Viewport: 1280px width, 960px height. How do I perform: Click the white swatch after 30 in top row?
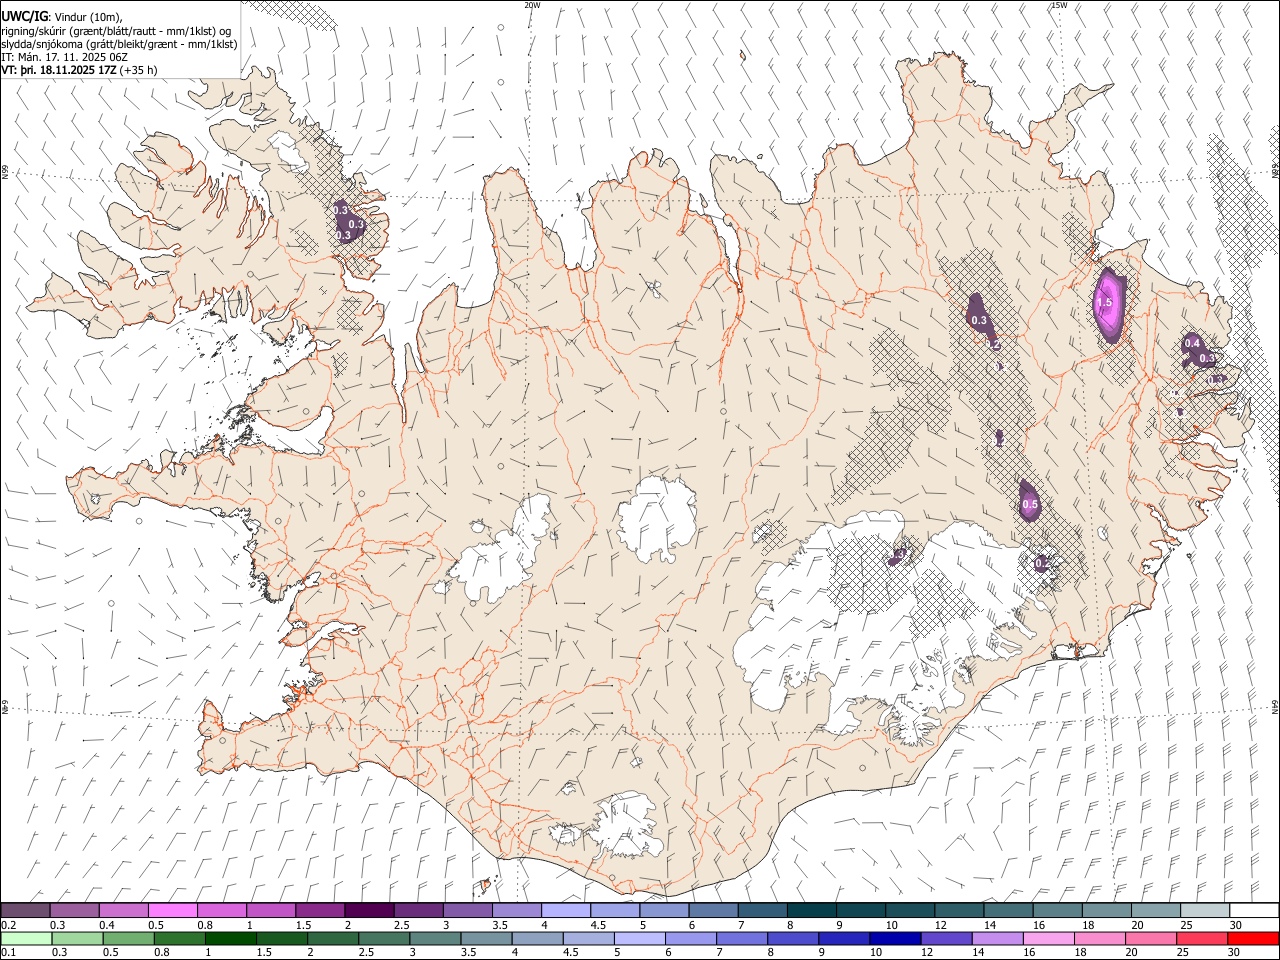tap(1255, 910)
